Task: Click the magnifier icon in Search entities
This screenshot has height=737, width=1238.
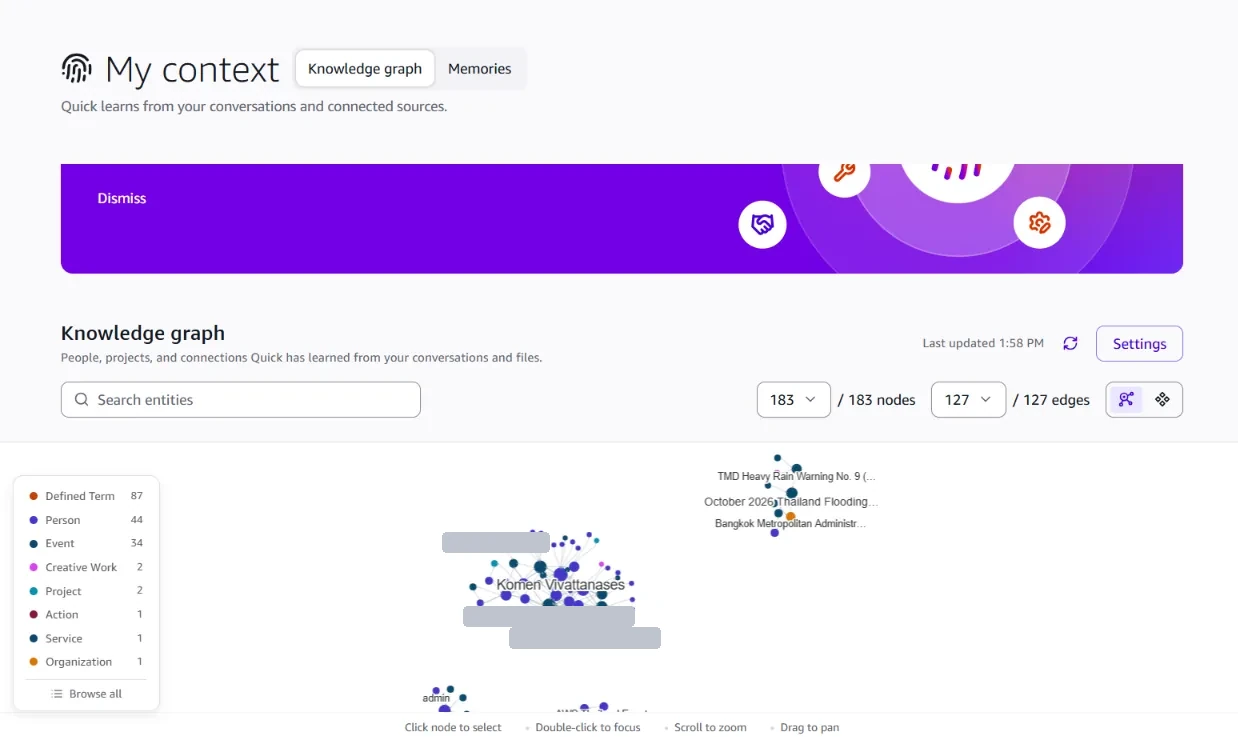Action: tap(82, 400)
